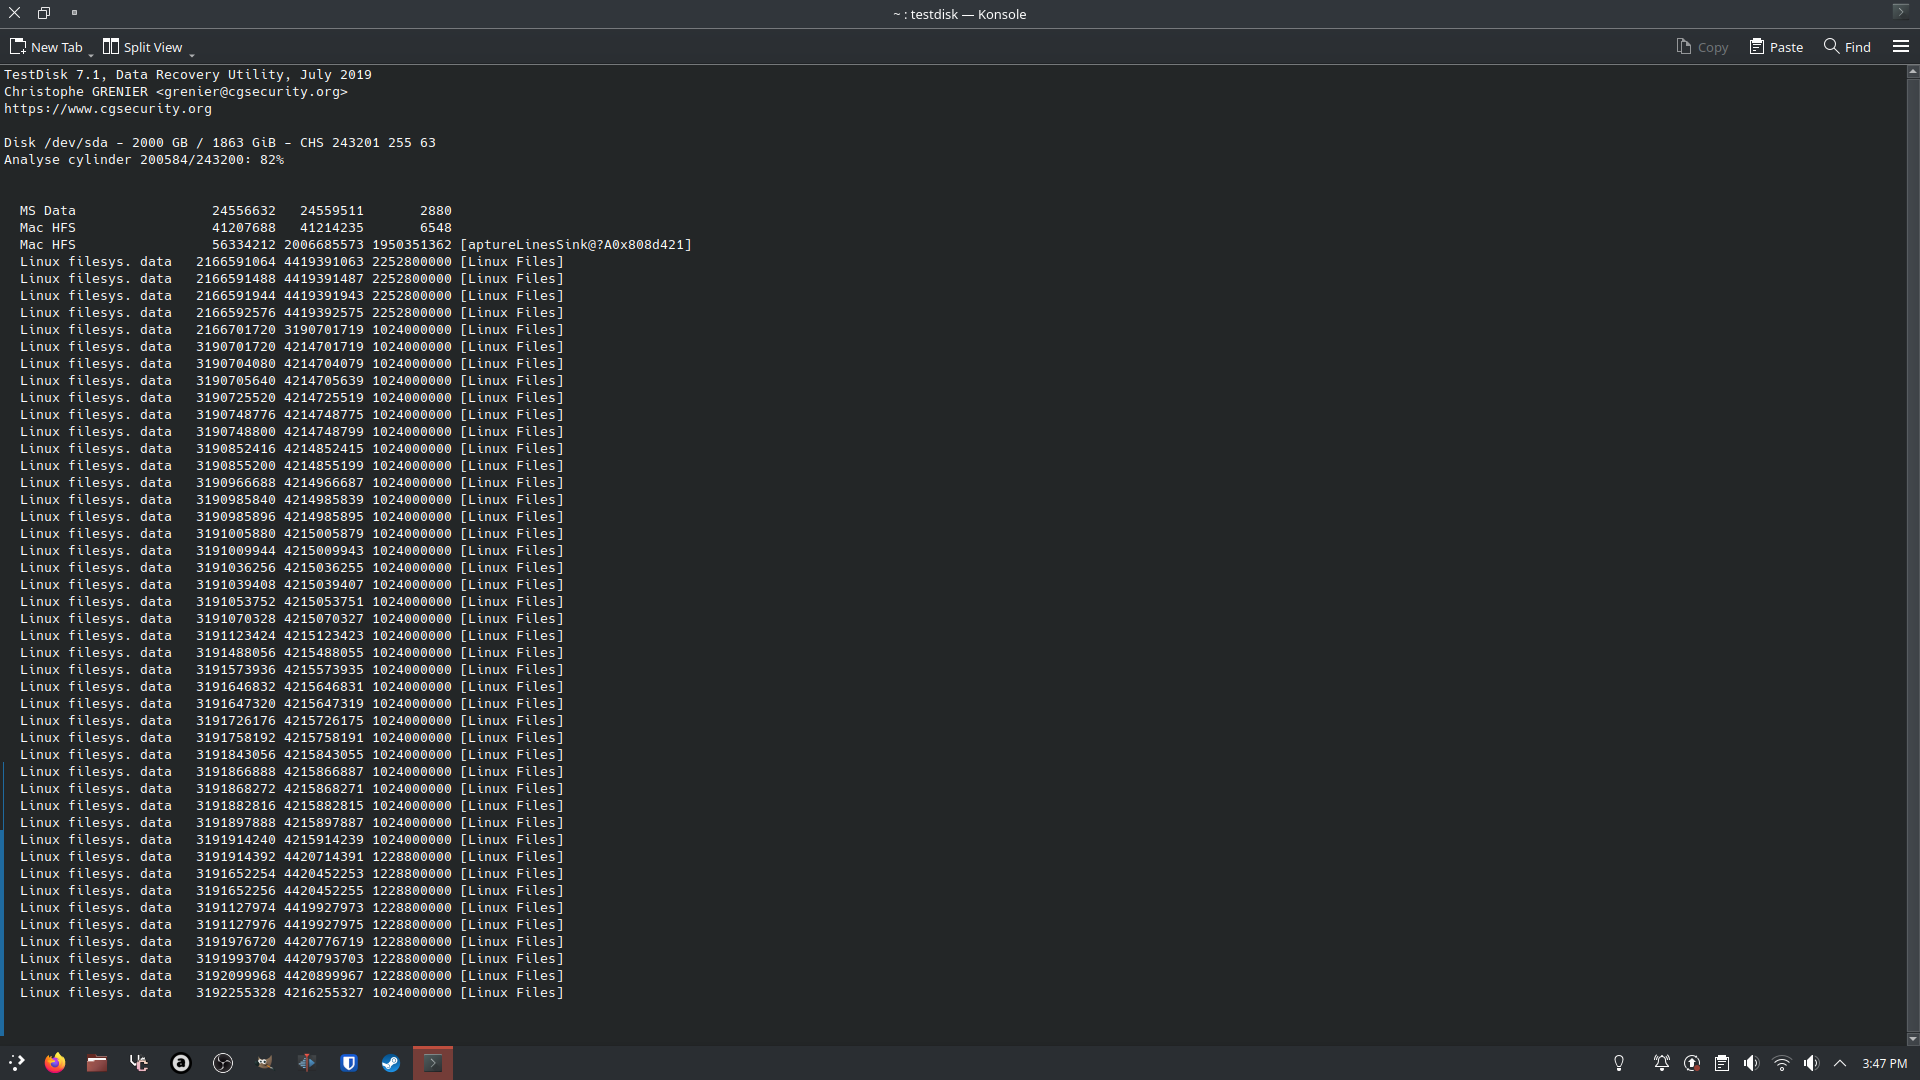Click the terminal vertical scrollbar

[1912, 550]
